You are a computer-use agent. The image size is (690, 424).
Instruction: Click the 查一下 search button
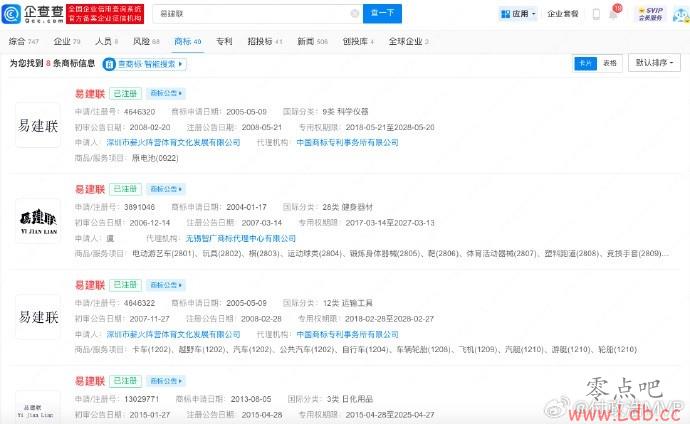coord(382,14)
